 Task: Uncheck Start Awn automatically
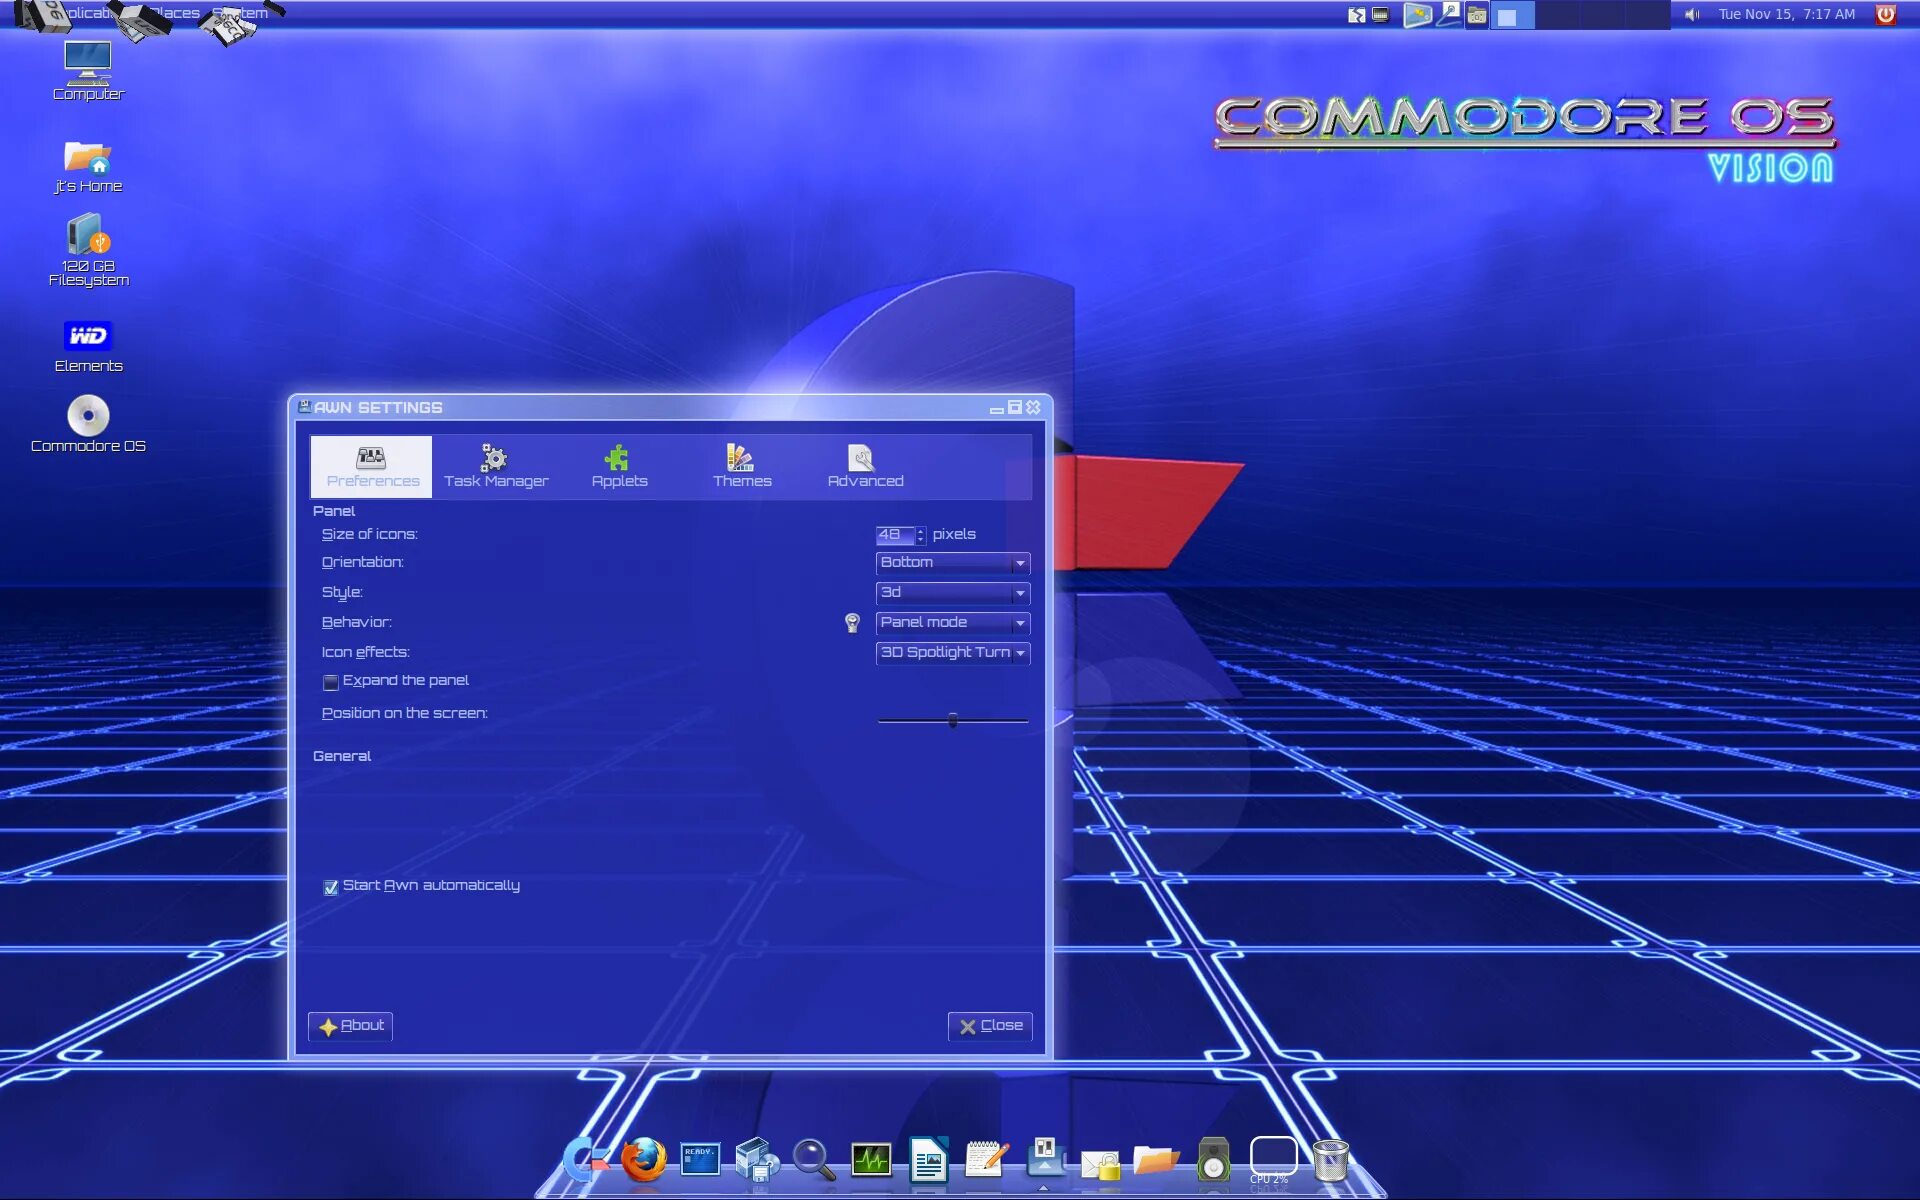(x=330, y=887)
